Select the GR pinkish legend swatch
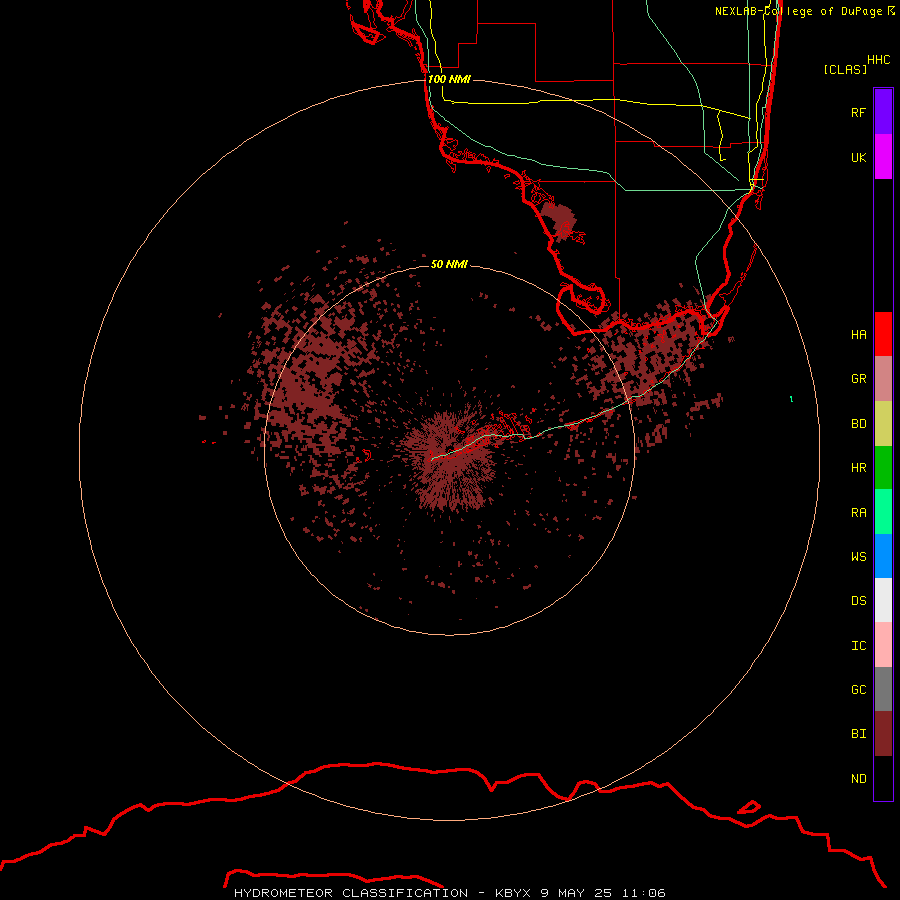The height and width of the screenshot is (900, 900). (883, 379)
